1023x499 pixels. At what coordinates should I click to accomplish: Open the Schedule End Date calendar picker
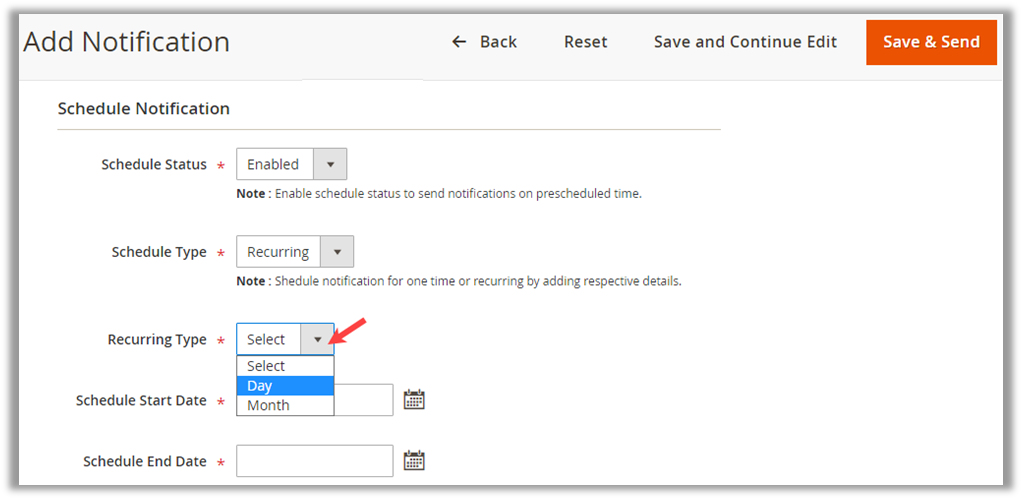414,461
